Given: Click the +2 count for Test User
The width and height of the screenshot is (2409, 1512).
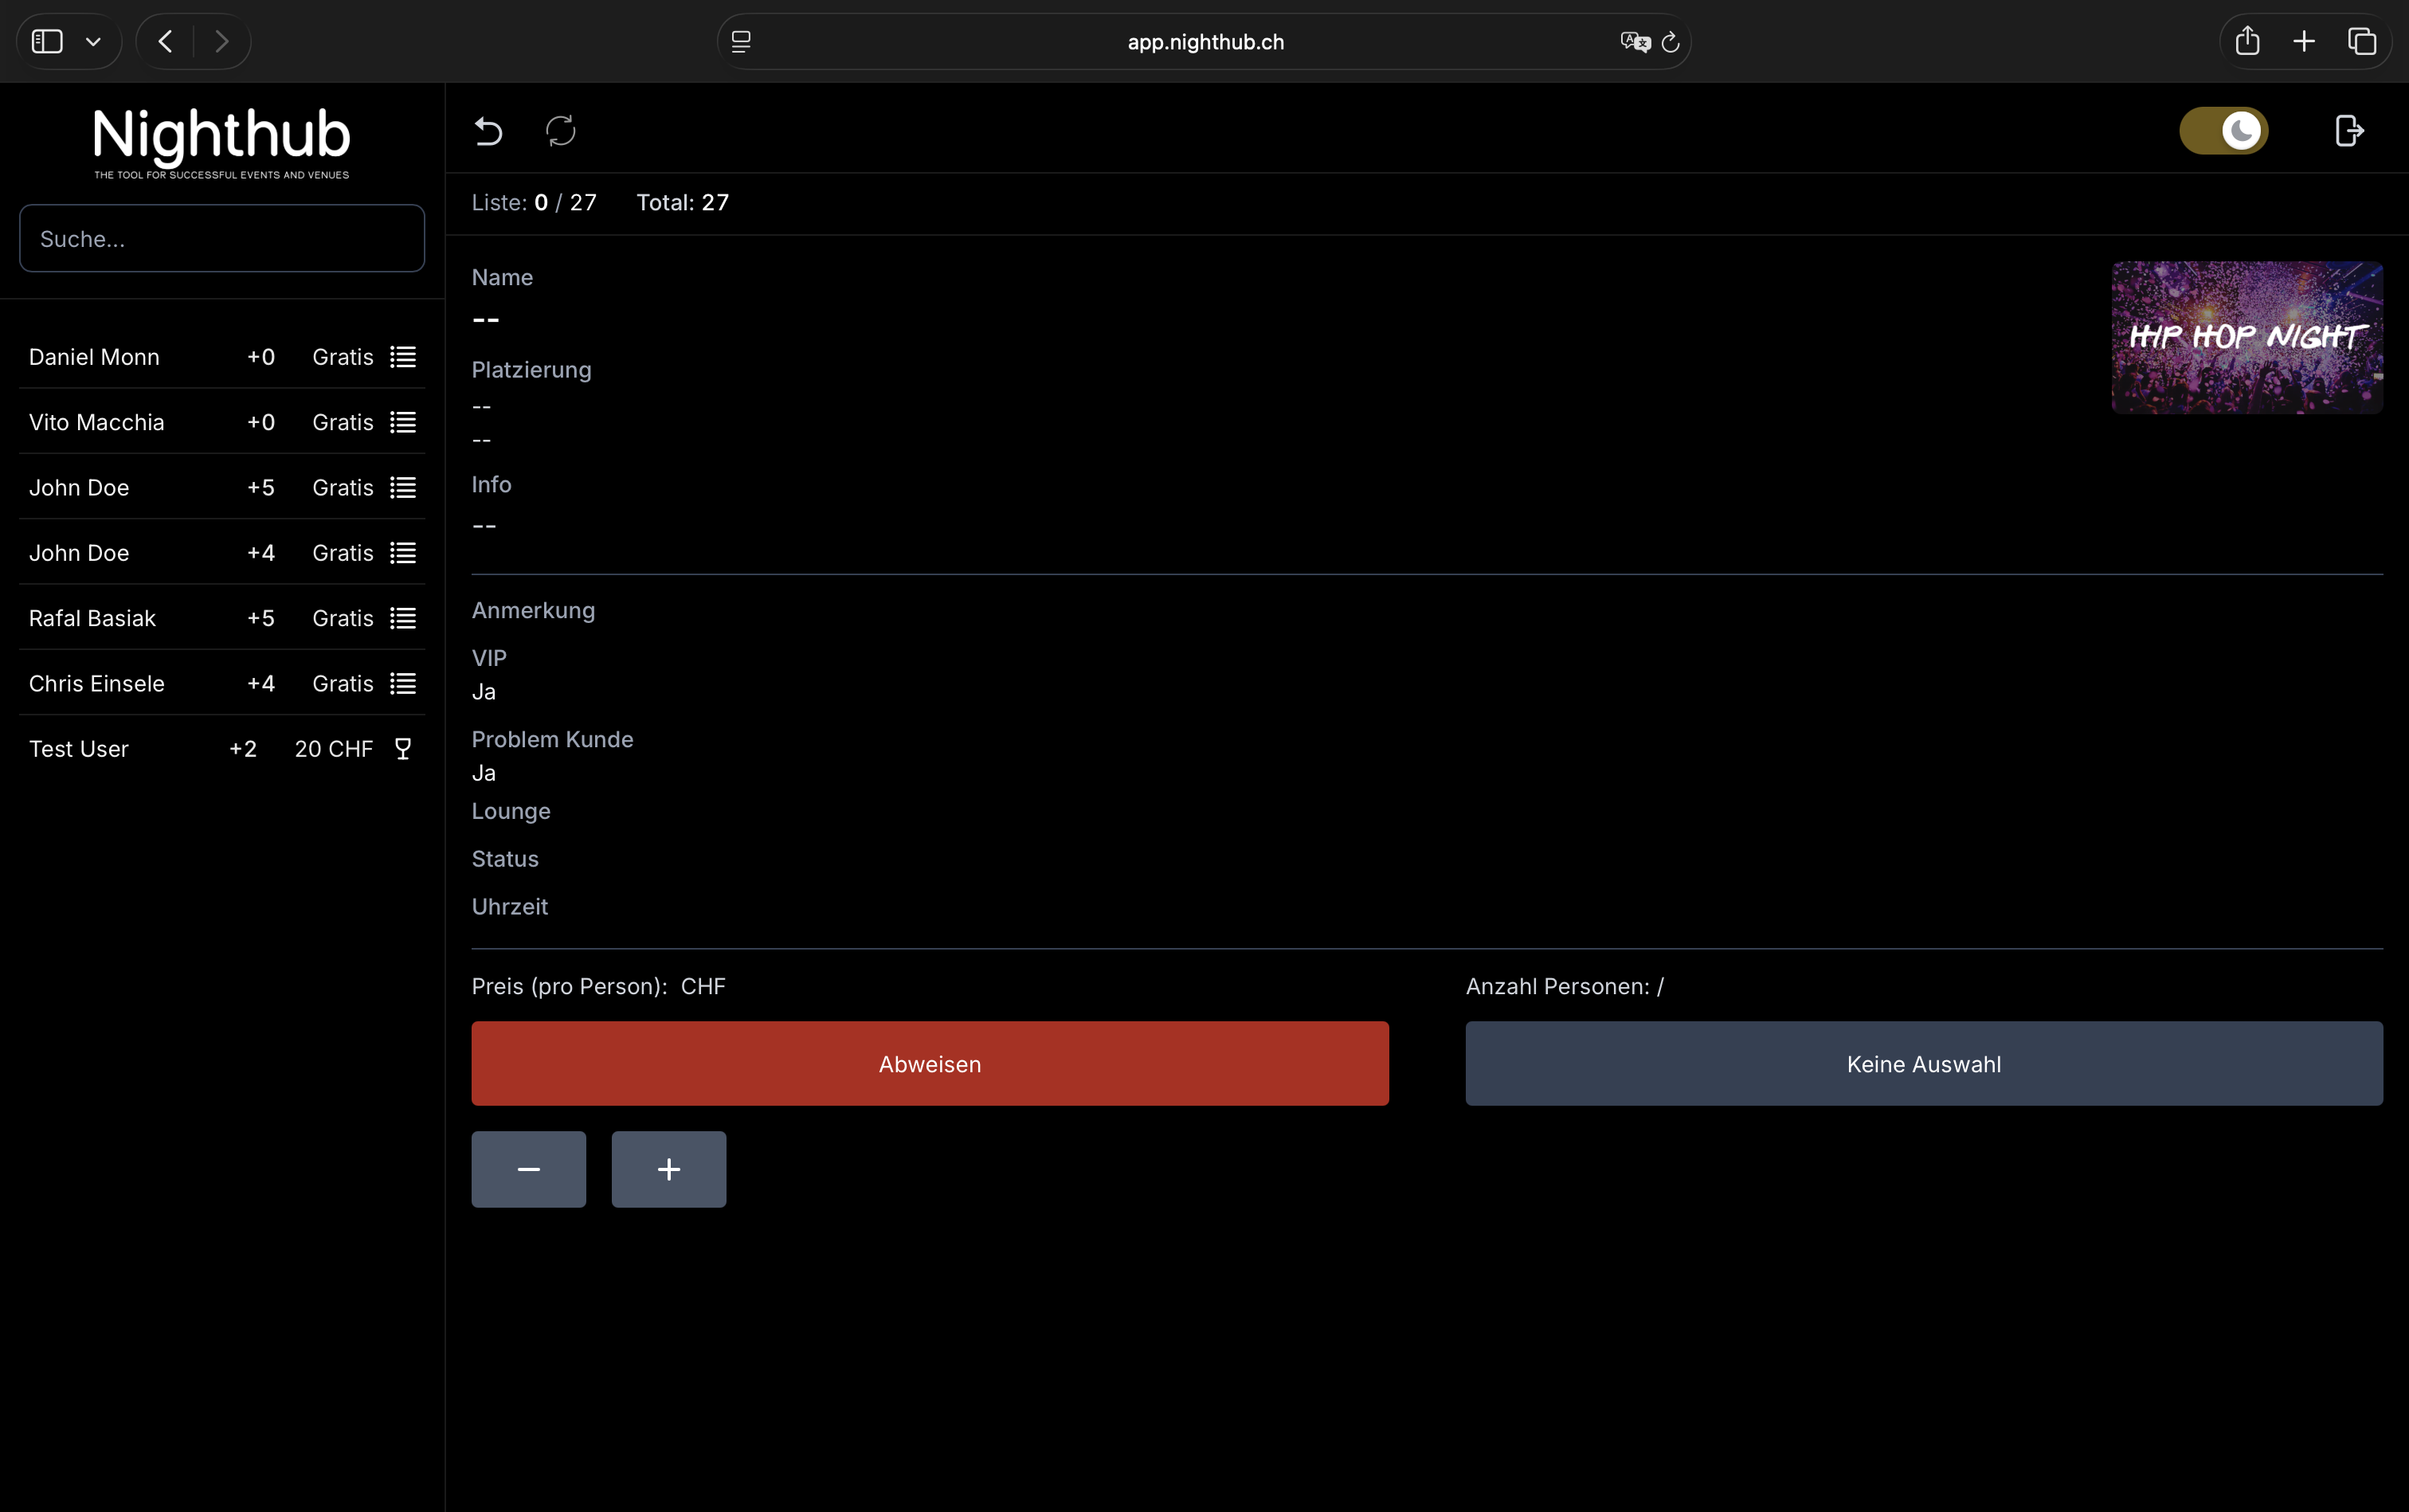Looking at the screenshot, I should (243, 749).
